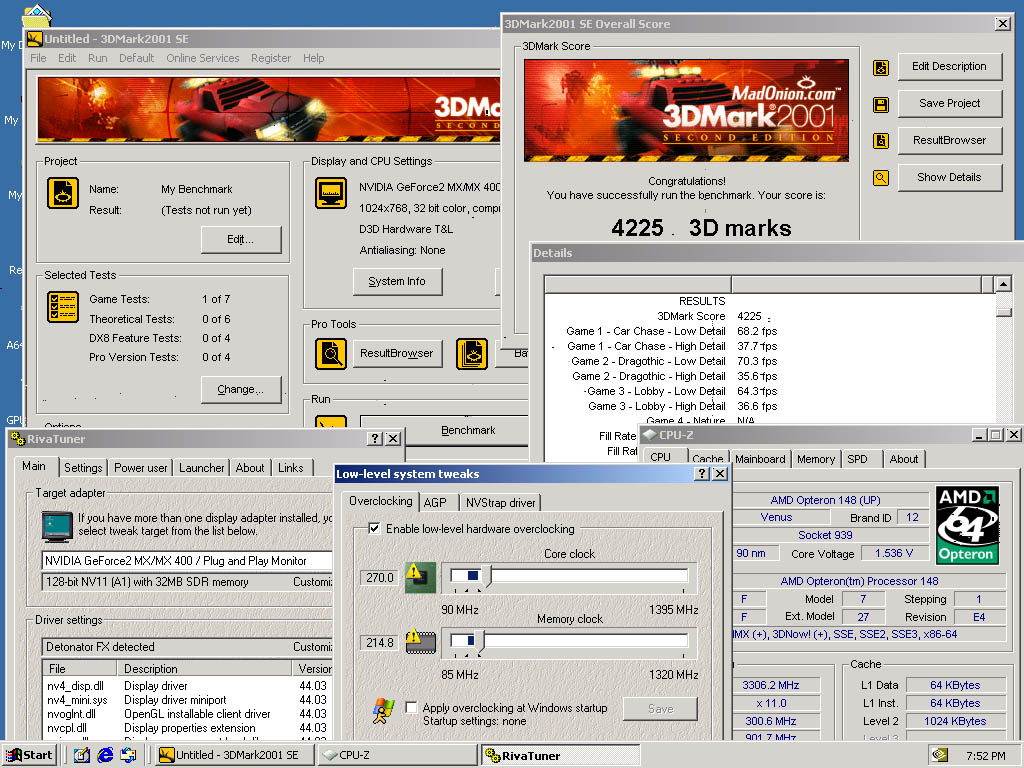
Task: Switch to RivaTuner Launcher tab
Action: [201, 468]
